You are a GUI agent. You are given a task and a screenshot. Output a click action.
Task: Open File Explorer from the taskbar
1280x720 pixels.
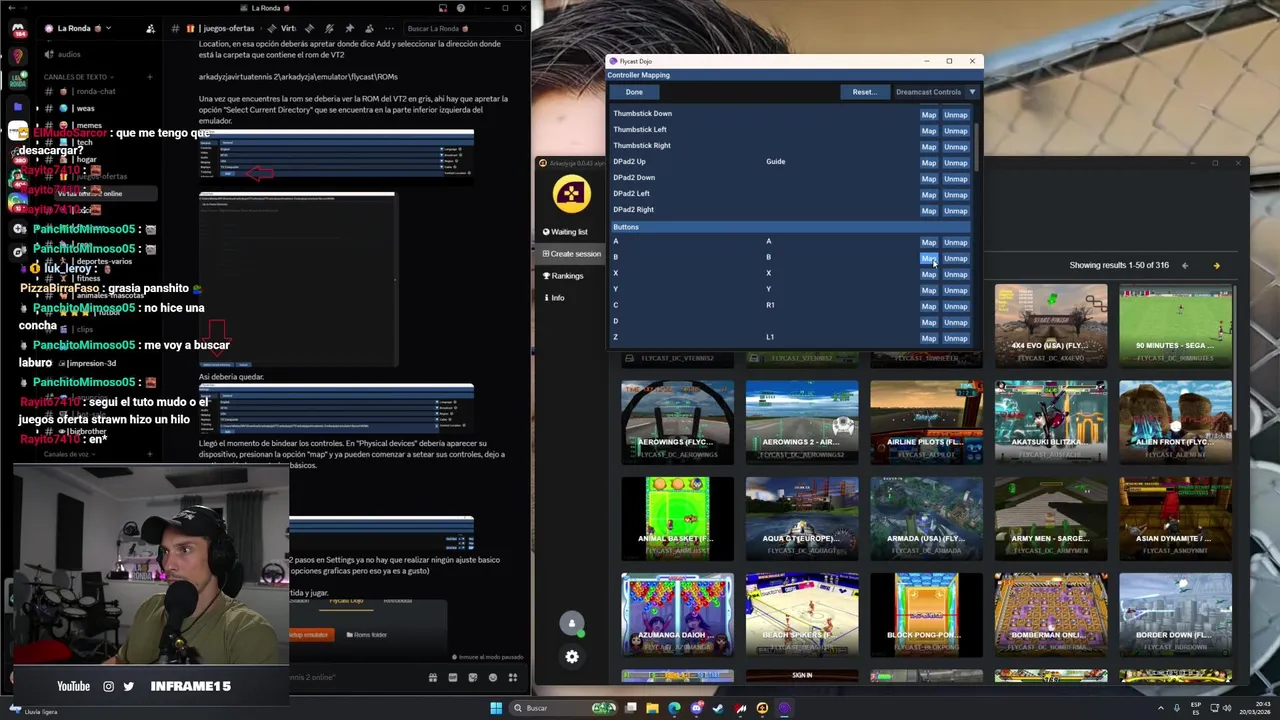pos(652,708)
